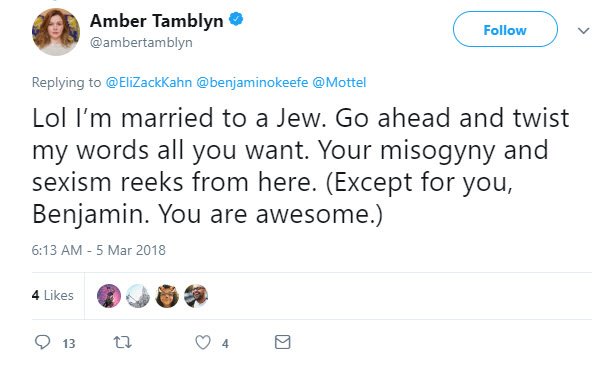Click the first purple liker avatar
614x365 pixels.
coord(109,296)
